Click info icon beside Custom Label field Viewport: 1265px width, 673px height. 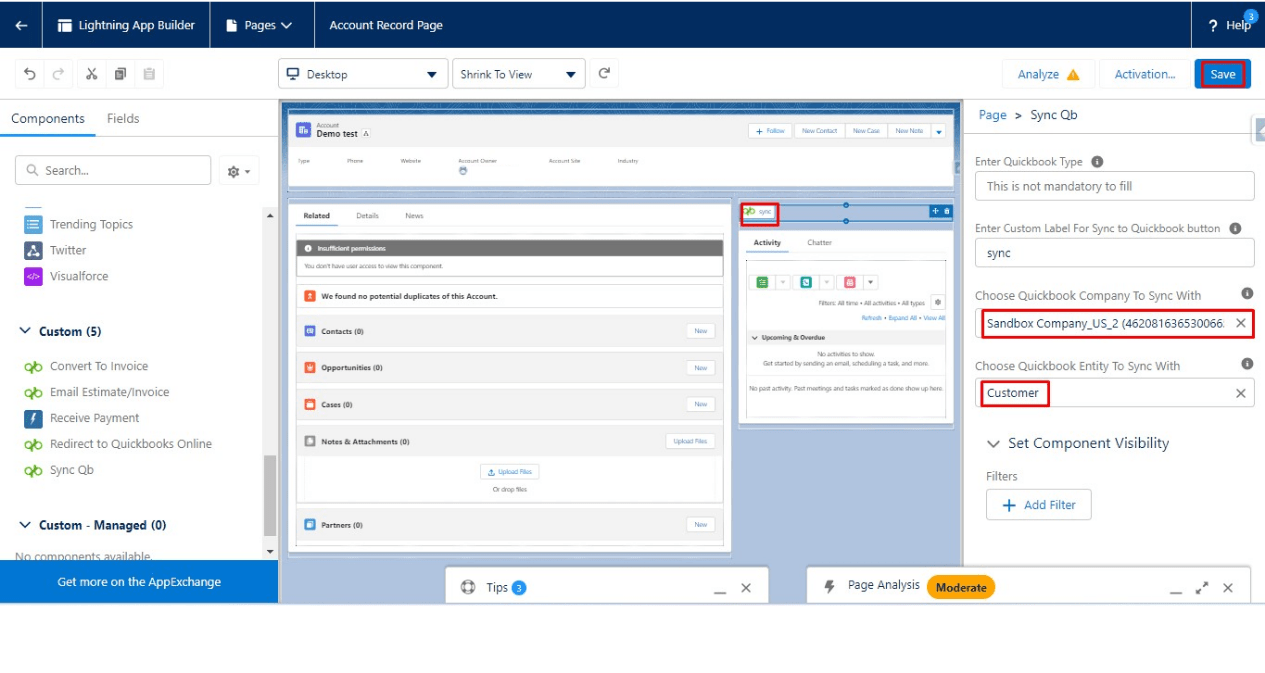(1235, 228)
